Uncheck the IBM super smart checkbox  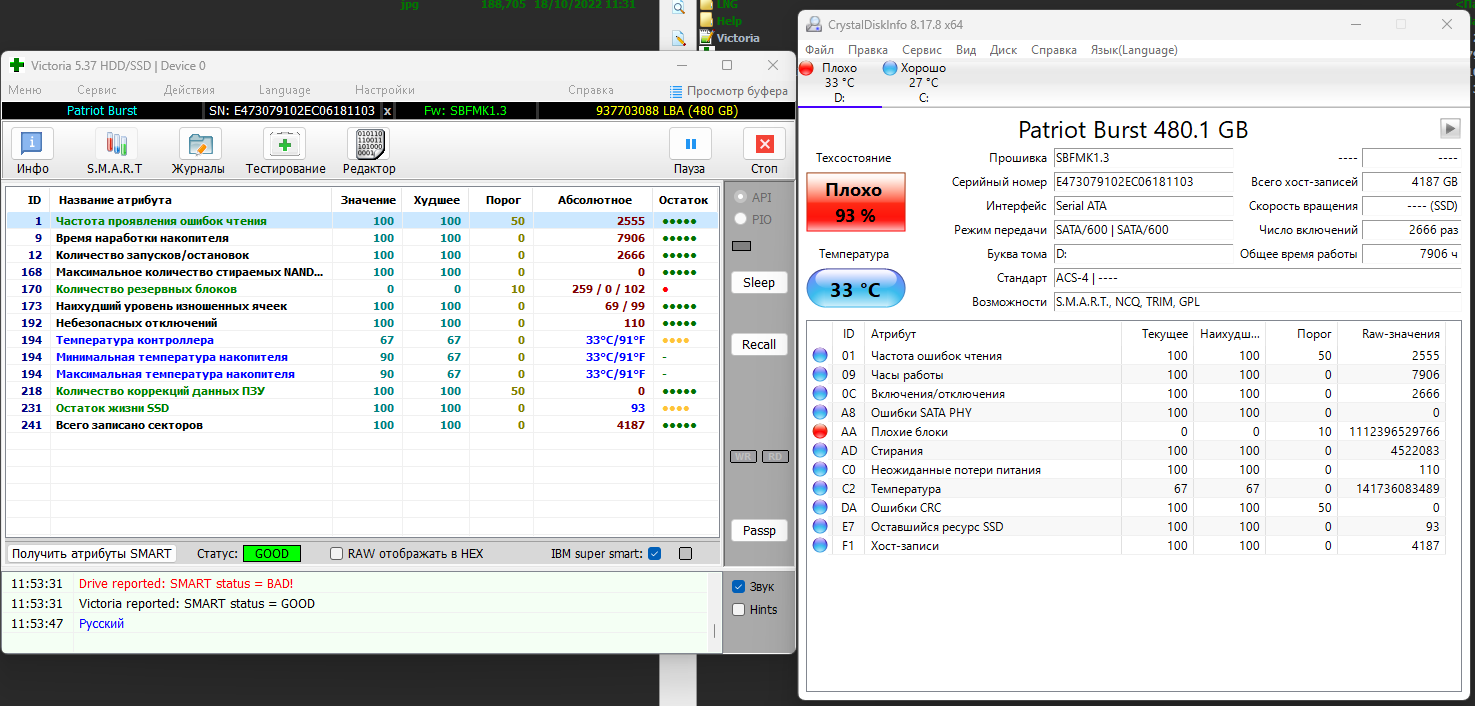click(x=654, y=554)
